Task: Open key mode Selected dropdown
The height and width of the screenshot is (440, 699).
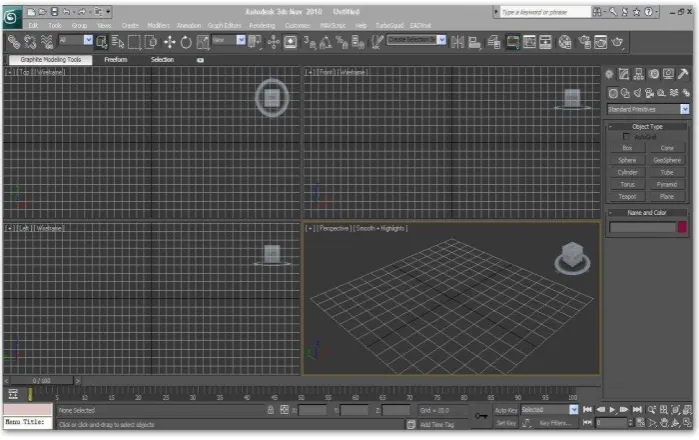Action: point(549,409)
